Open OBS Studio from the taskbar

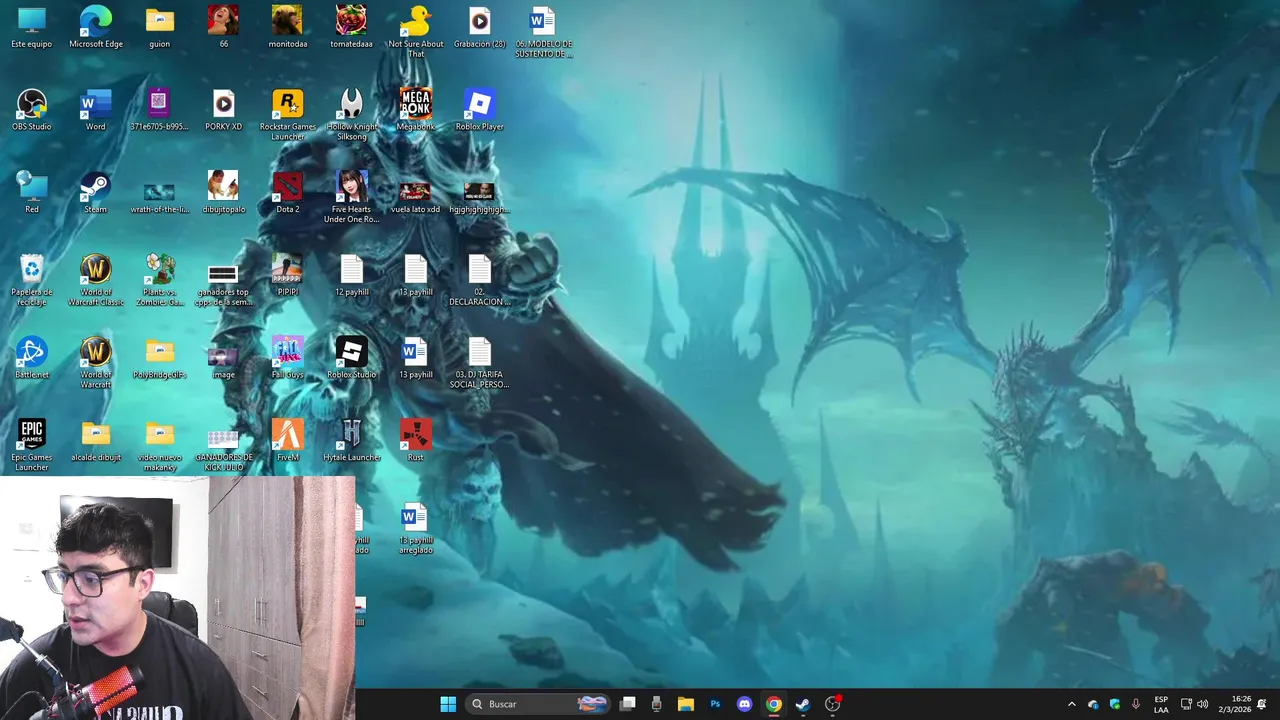point(832,704)
